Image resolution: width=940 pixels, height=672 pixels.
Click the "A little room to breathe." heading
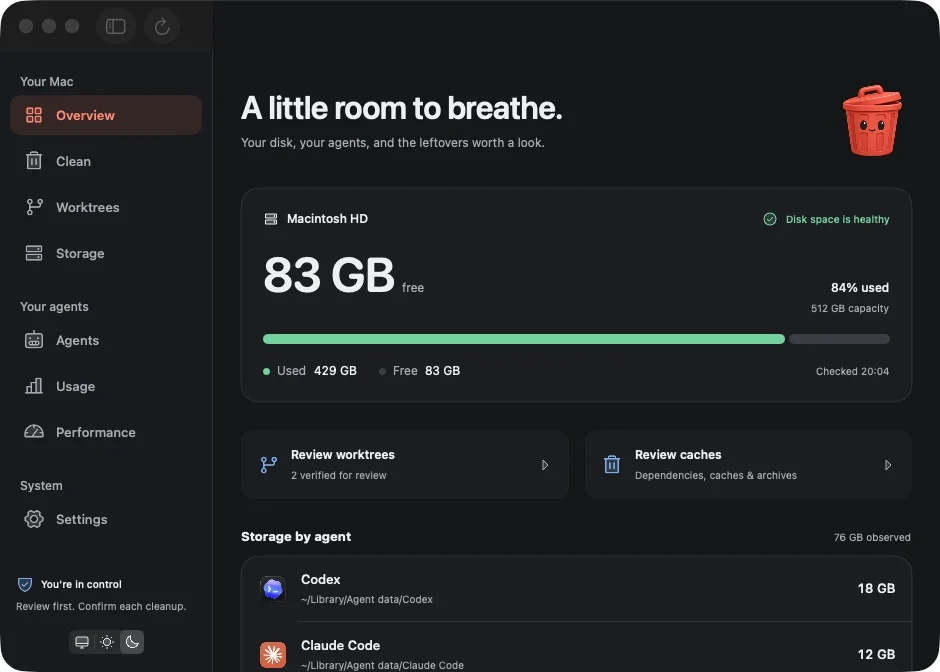point(402,109)
